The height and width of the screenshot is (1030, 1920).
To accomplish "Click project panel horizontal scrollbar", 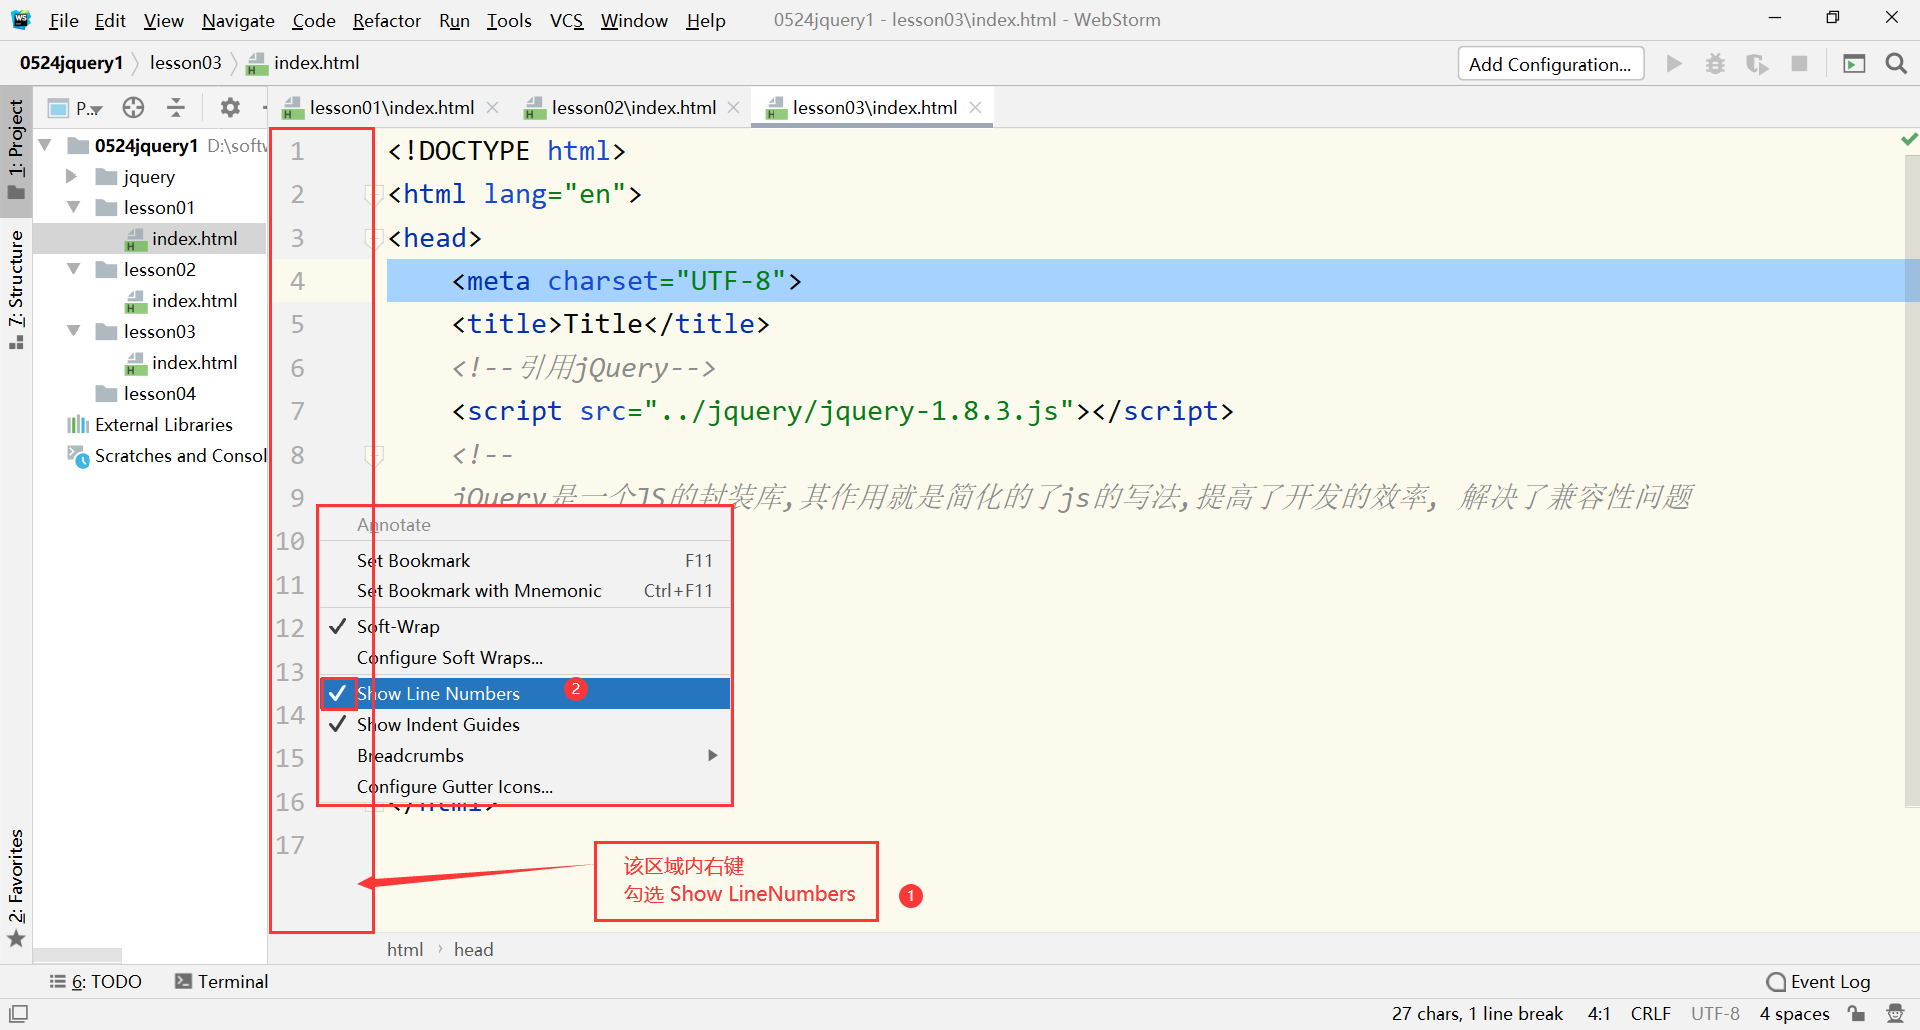I will pyautogui.click(x=77, y=955).
